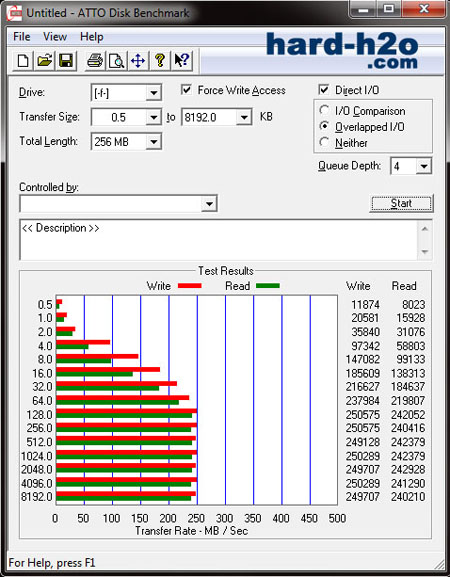
Task: Open a saved benchmark file icon
Action: [x=45, y=61]
